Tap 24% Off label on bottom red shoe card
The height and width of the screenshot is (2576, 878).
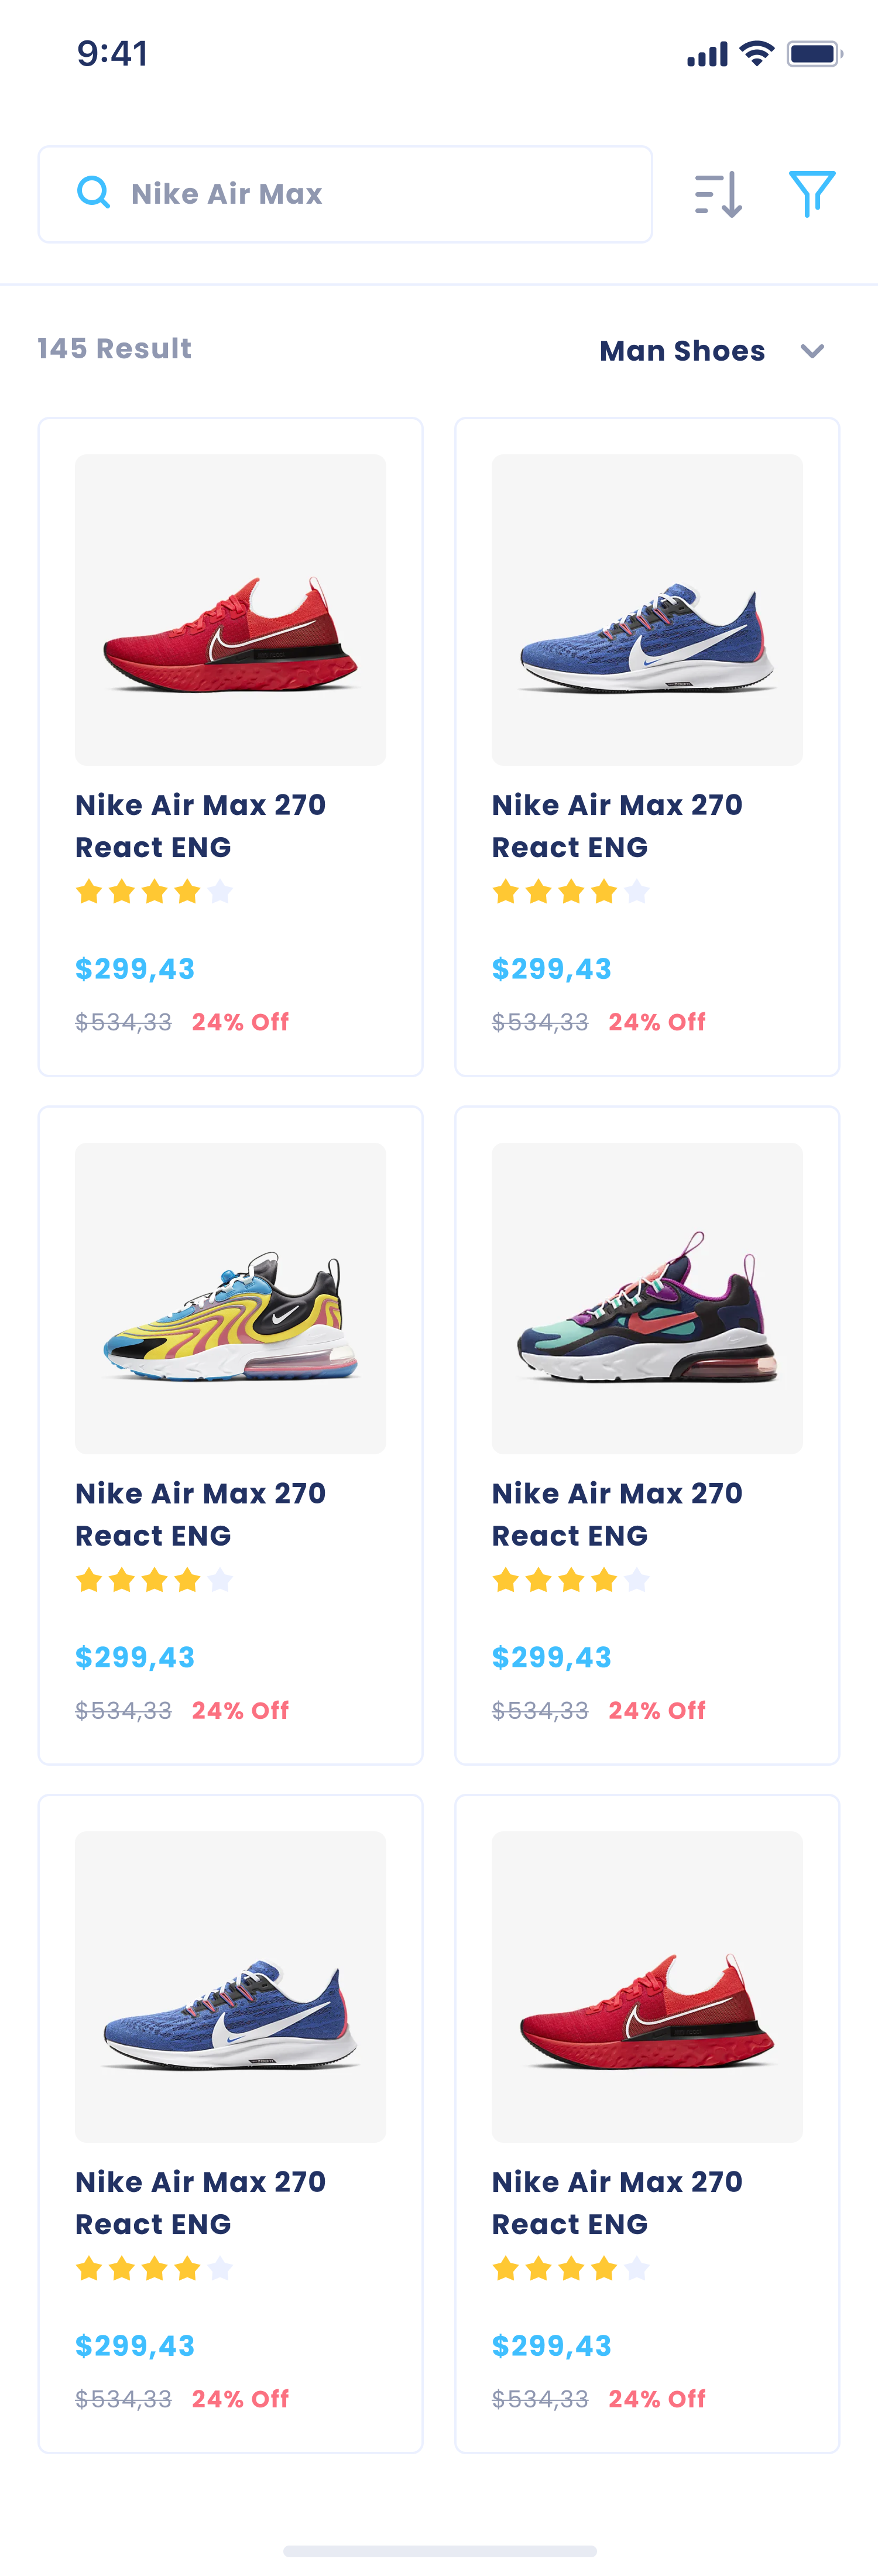click(x=657, y=2398)
